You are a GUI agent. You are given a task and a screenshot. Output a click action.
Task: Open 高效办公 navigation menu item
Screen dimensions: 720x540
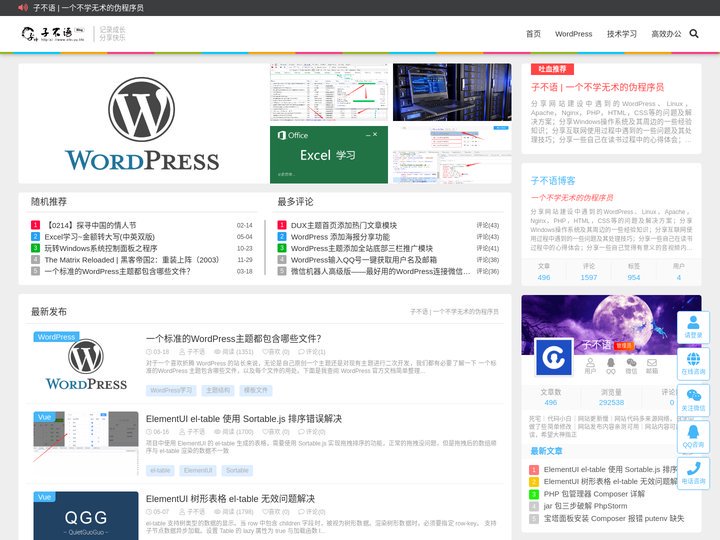point(666,34)
